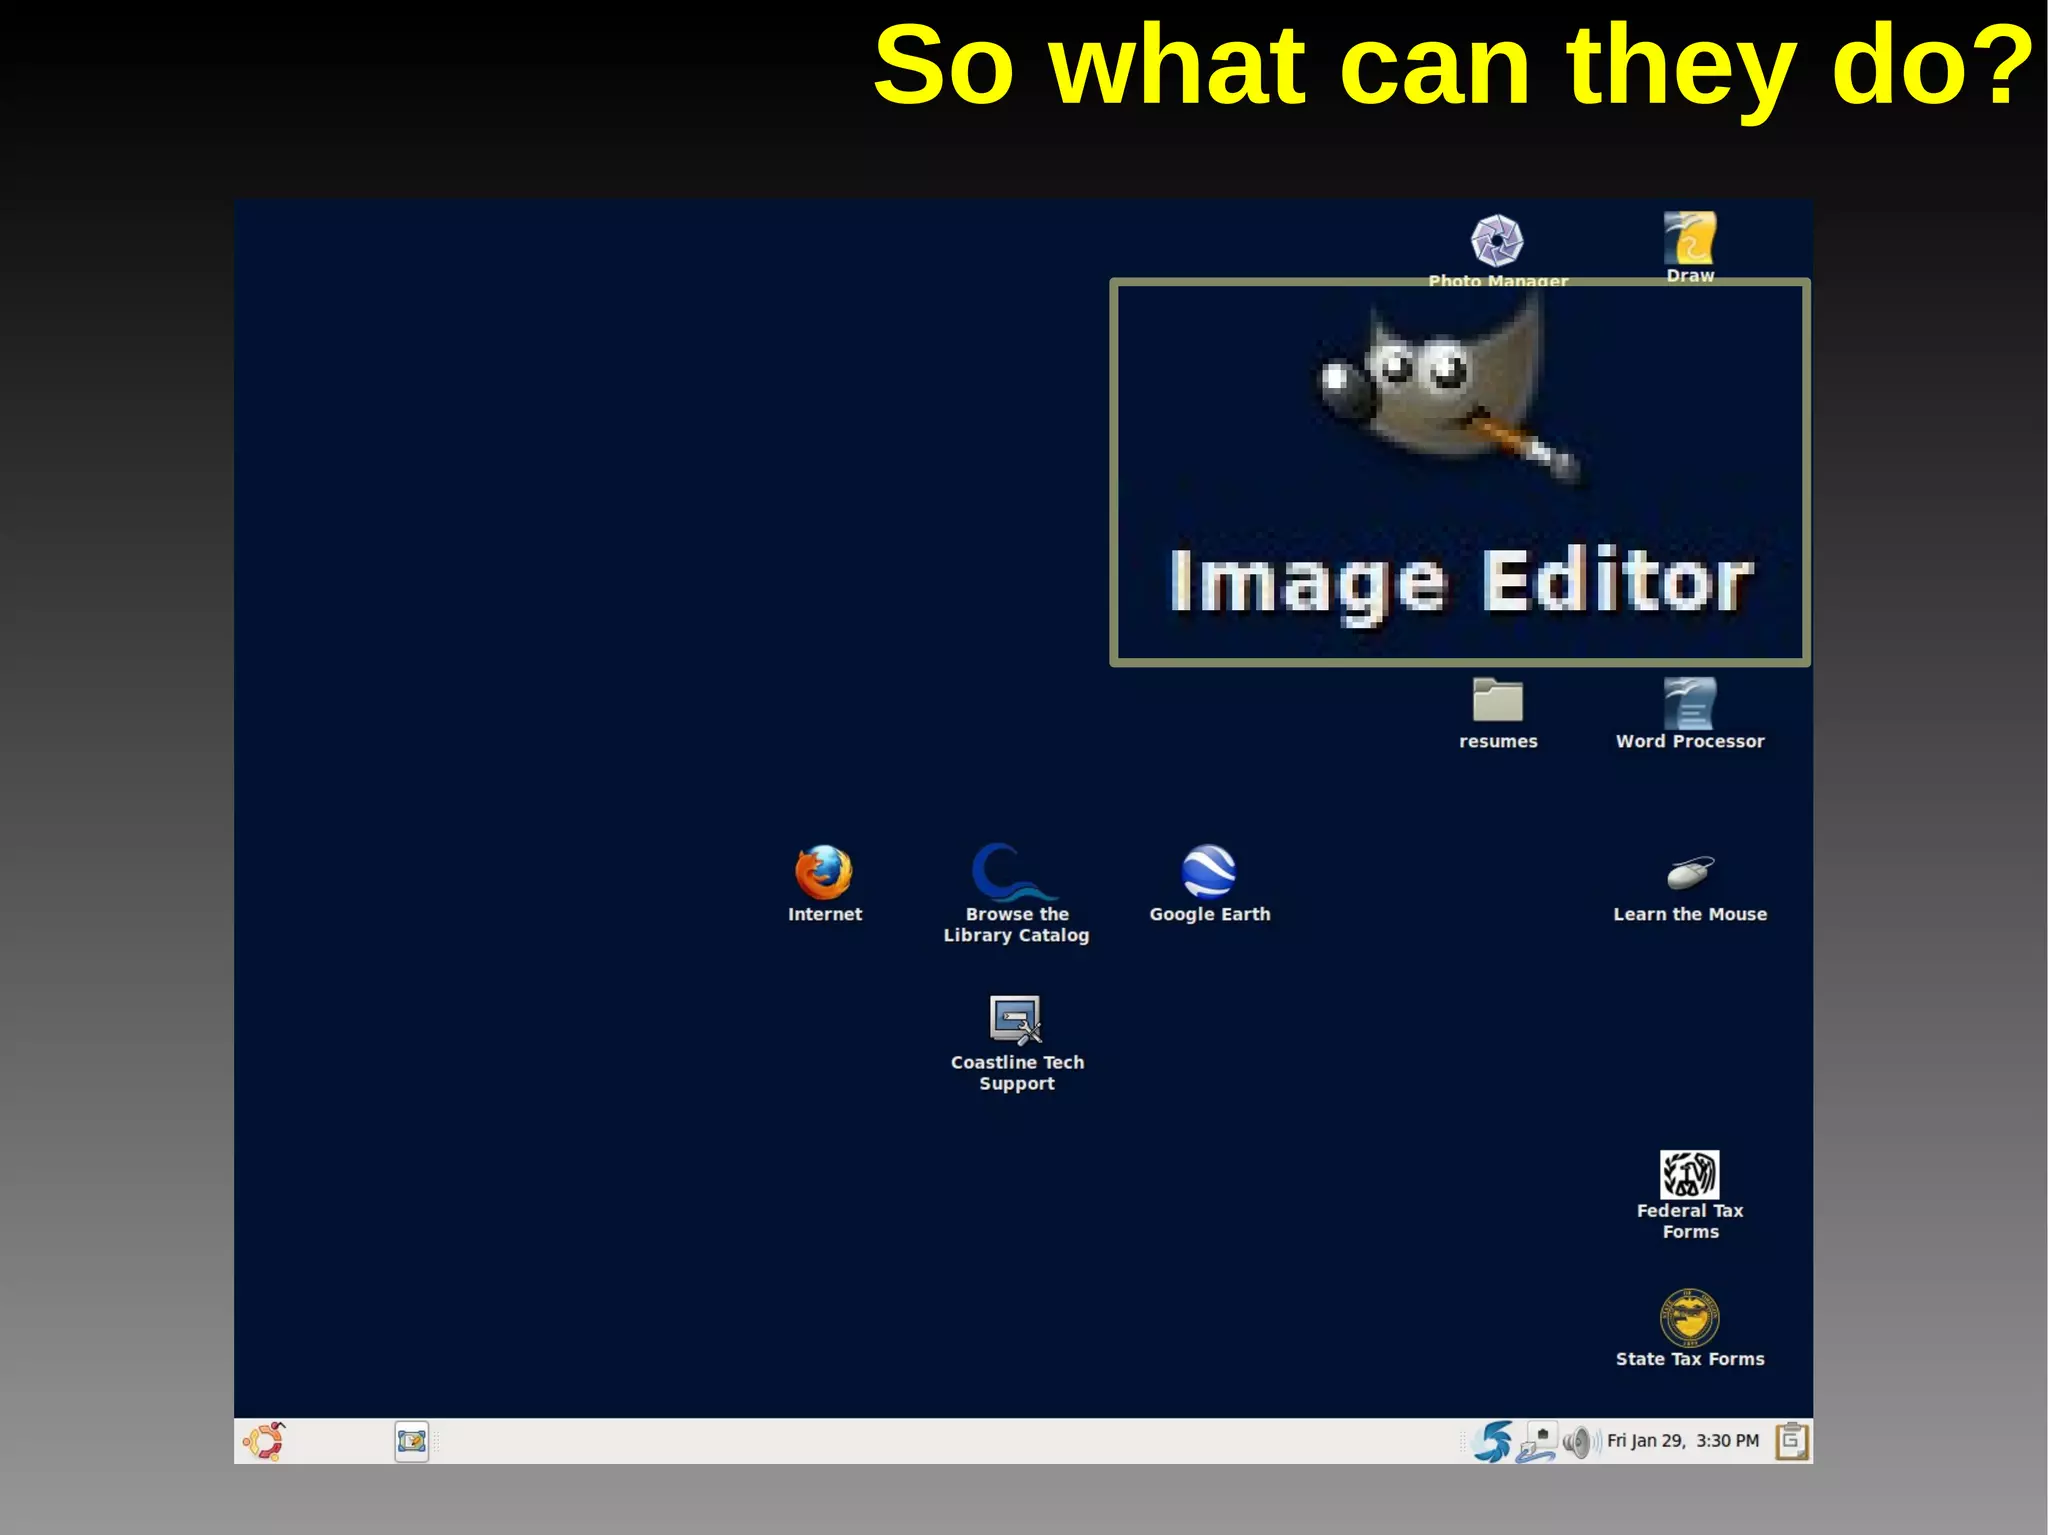The height and width of the screenshot is (1535, 2048).
Task: Launch the Word Processor icon
Action: click(x=1690, y=704)
